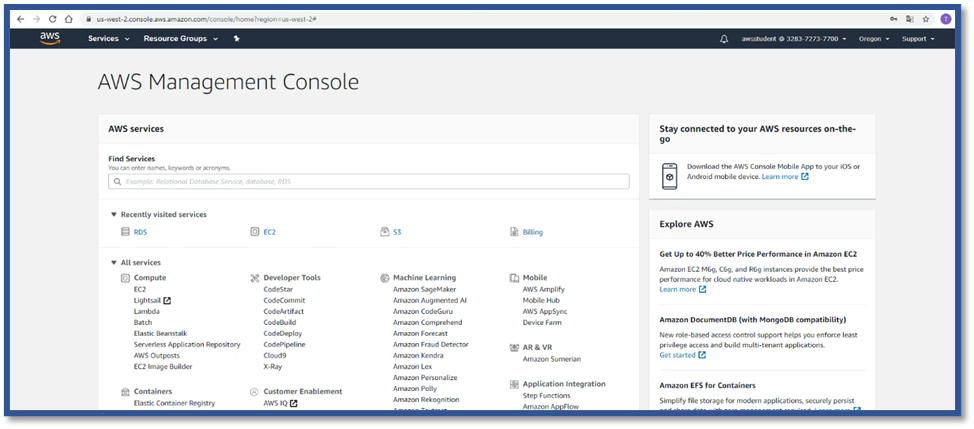Open the notifications bell icon
This screenshot has height=429, width=974.
(724, 38)
